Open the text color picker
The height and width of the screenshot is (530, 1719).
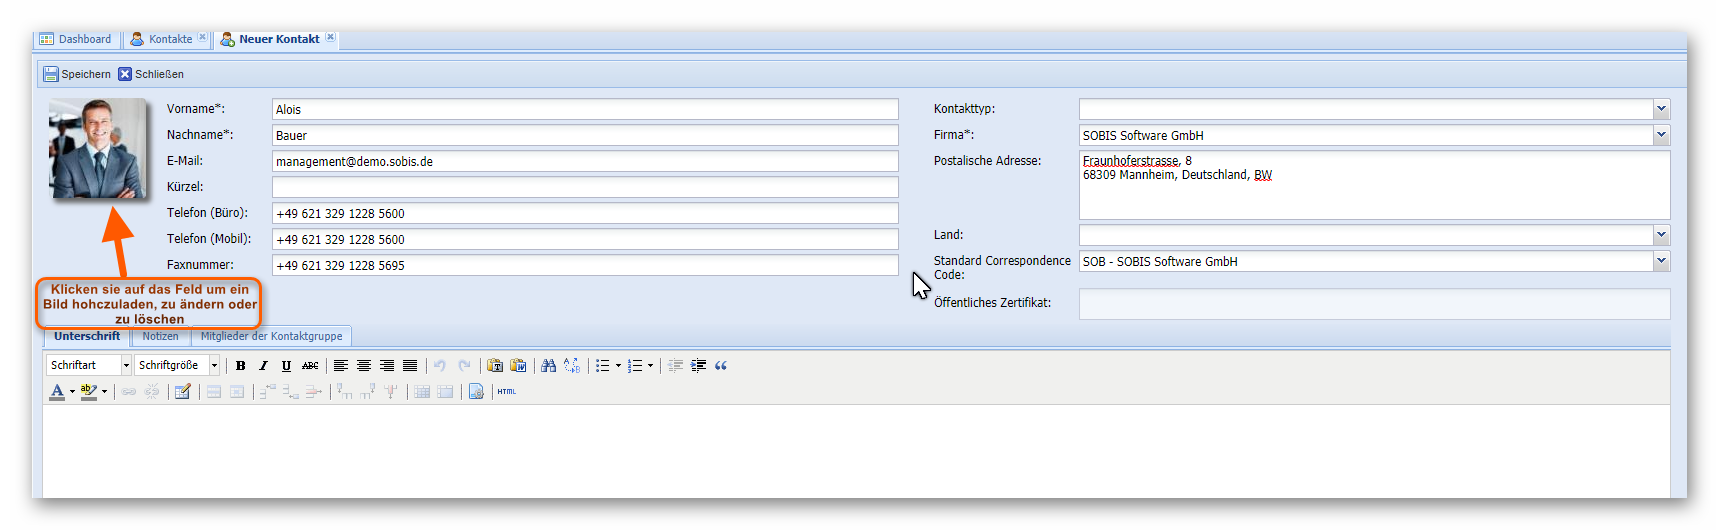click(x=72, y=392)
